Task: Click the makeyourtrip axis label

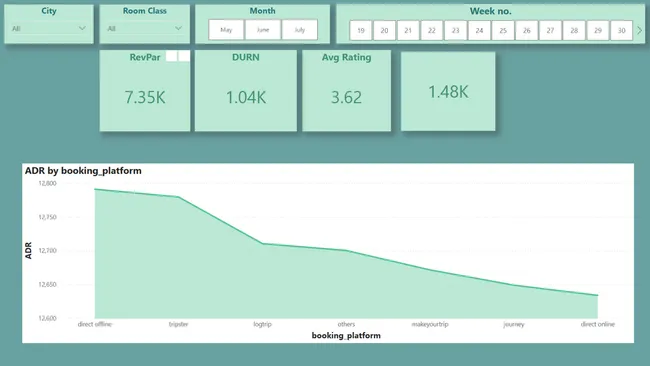Action: (430, 324)
